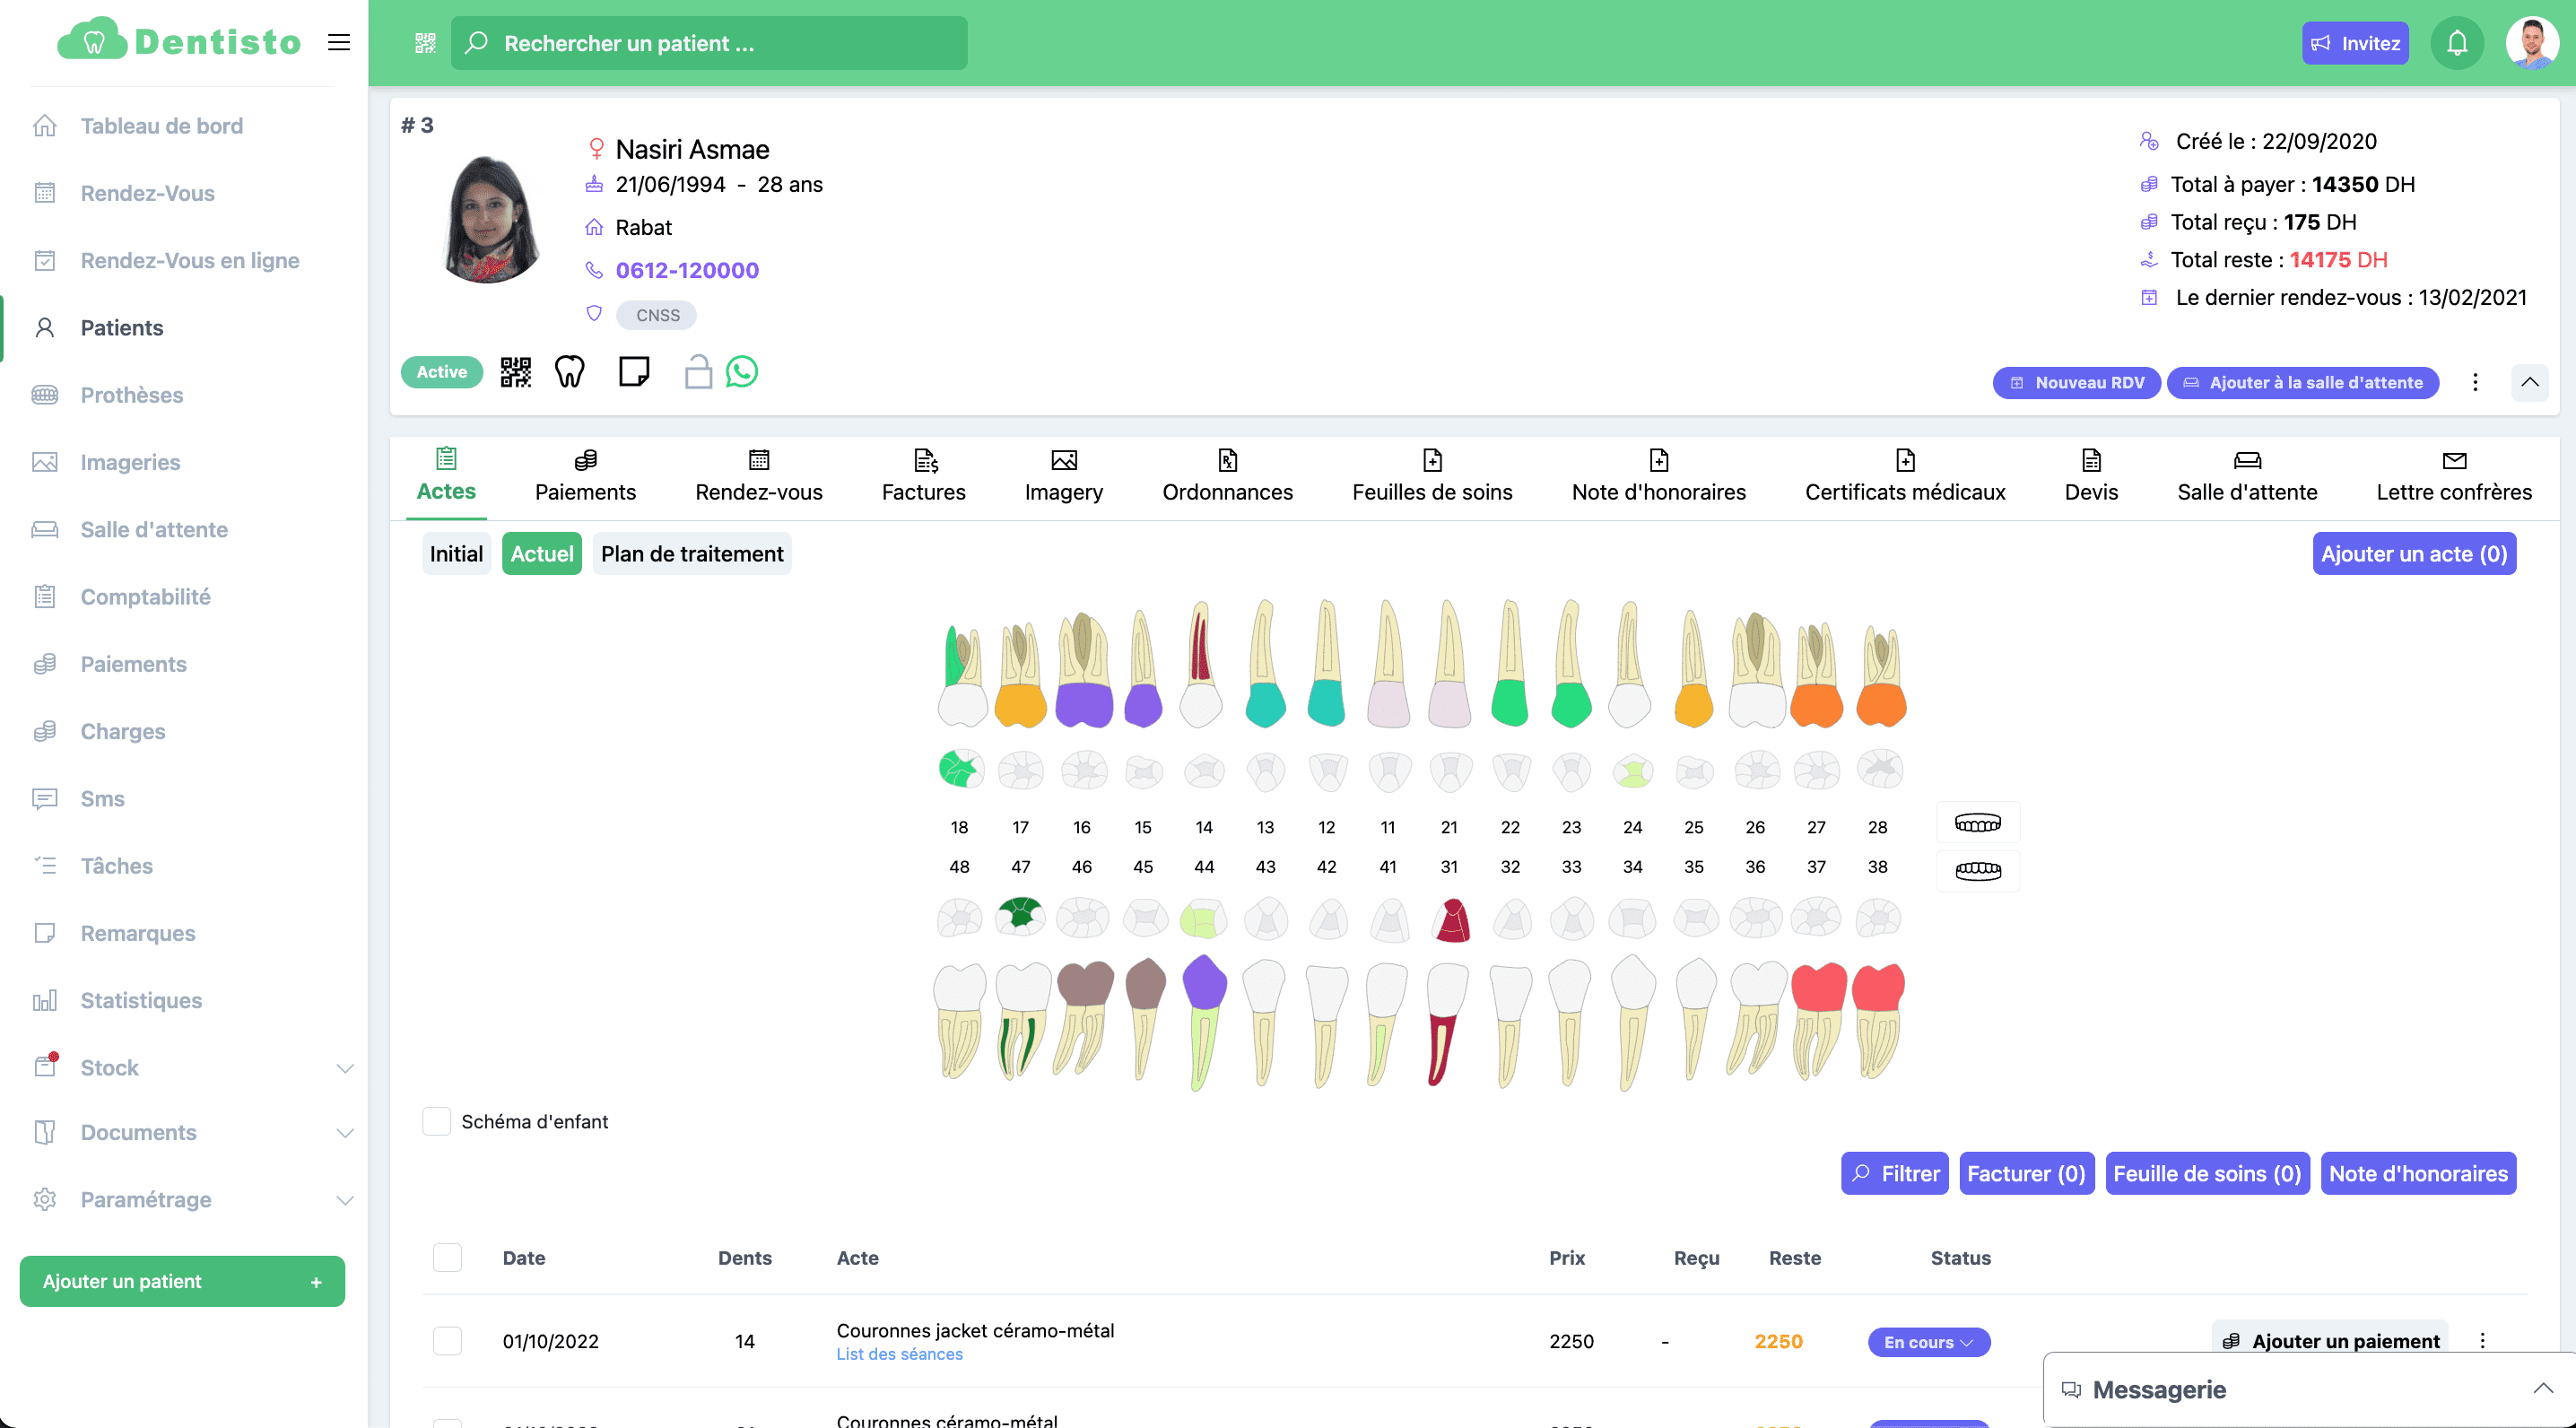The image size is (2576, 1428).
Task: Switch to the Ordonnances tab
Action: pyautogui.click(x=1226, y=476)
